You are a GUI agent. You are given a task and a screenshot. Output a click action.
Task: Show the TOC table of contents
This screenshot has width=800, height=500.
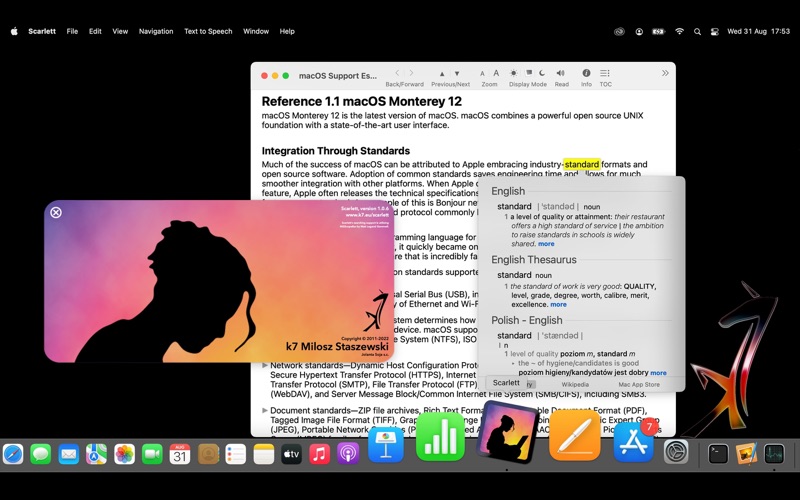point(605,73)
